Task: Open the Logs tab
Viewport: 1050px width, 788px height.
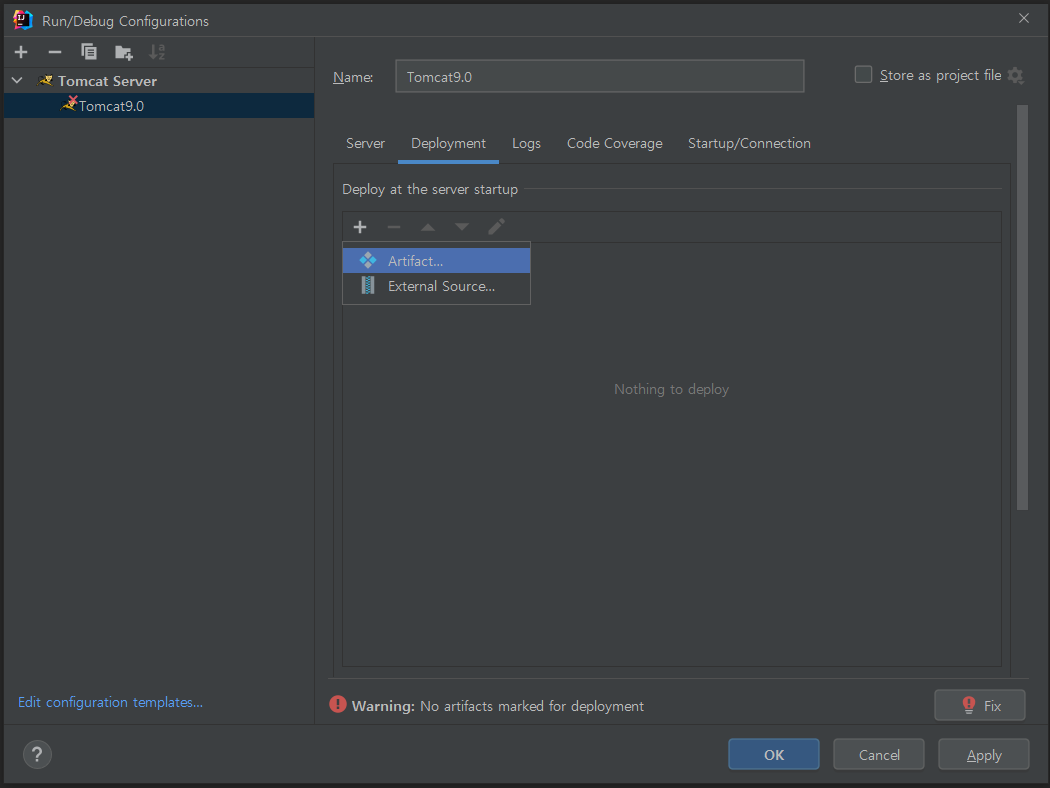Action: (526, 143)
